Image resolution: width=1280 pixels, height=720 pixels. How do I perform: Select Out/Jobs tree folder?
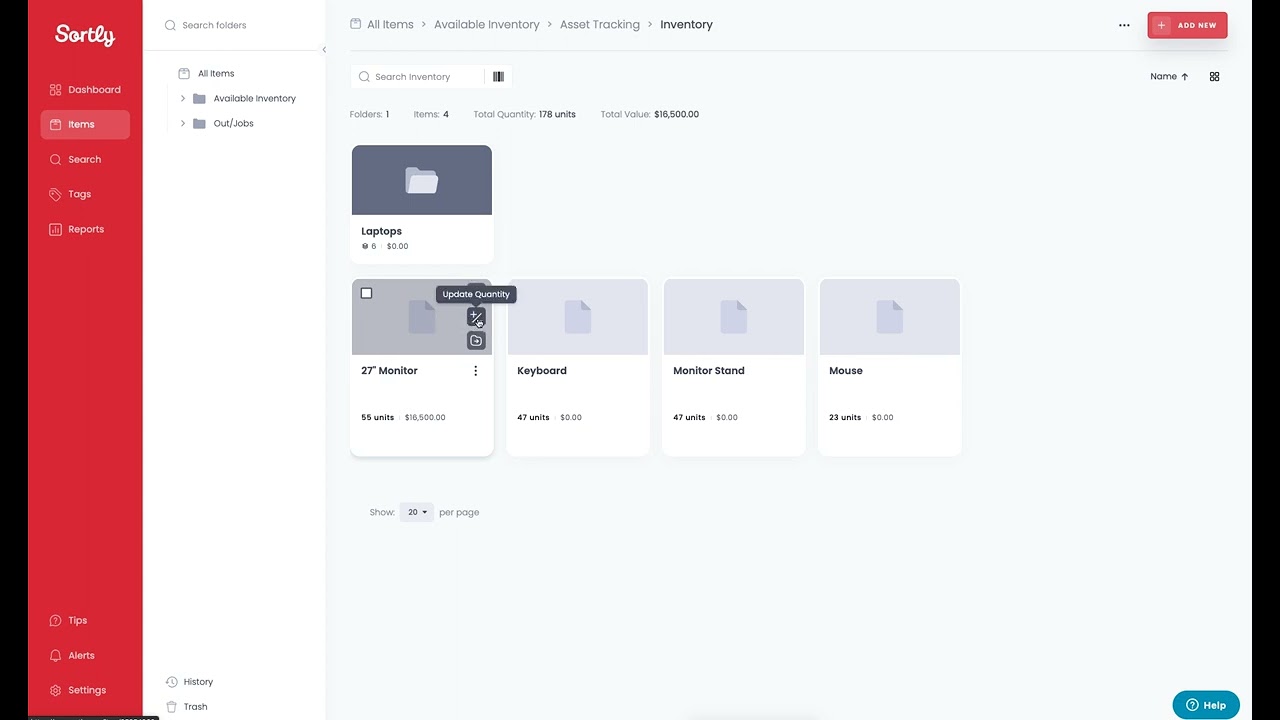pos(233,123)
